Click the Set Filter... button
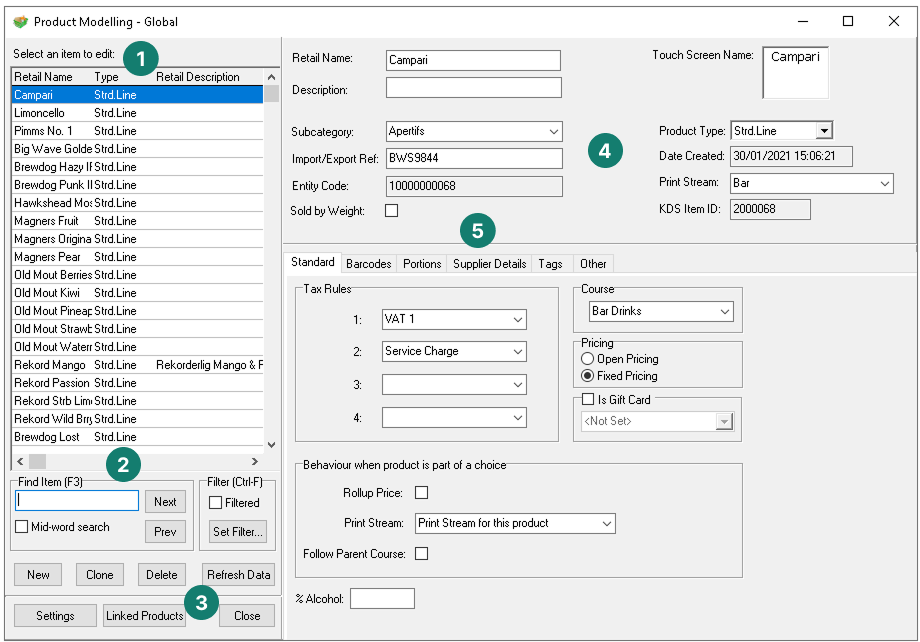The image size is (920, 642). point(237,532)
